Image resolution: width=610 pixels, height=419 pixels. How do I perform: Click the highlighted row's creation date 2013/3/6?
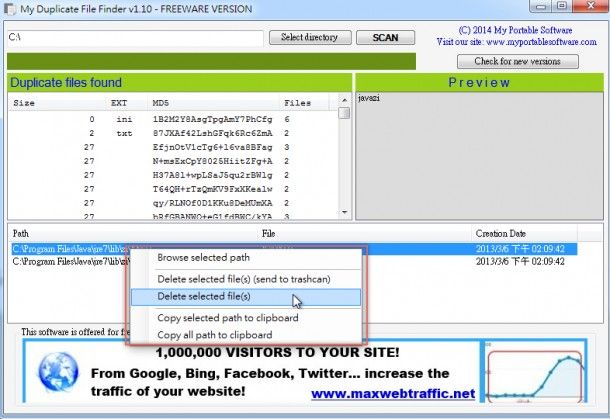(520, 249)
